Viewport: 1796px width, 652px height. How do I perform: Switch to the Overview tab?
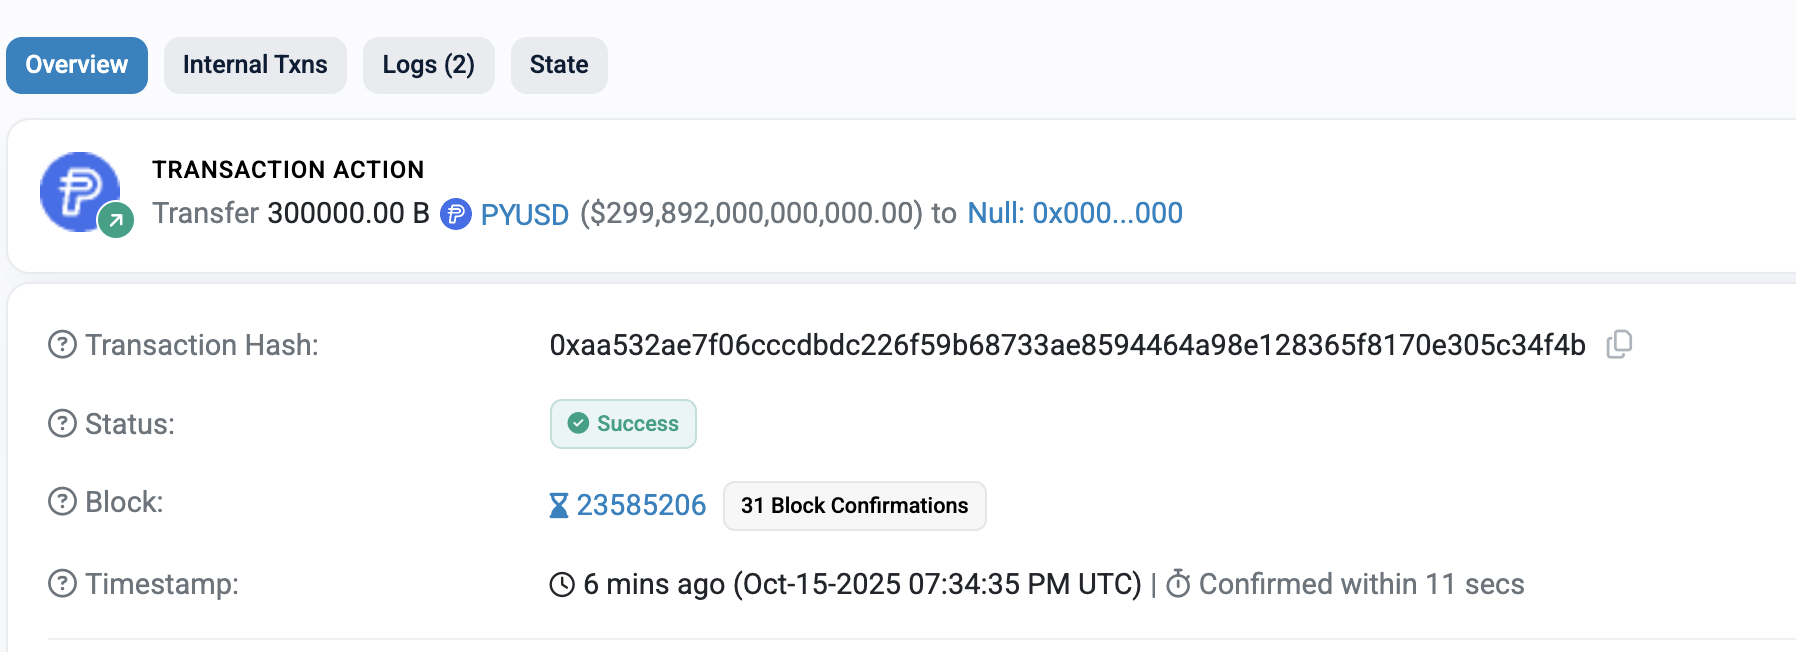pos(77,65)
